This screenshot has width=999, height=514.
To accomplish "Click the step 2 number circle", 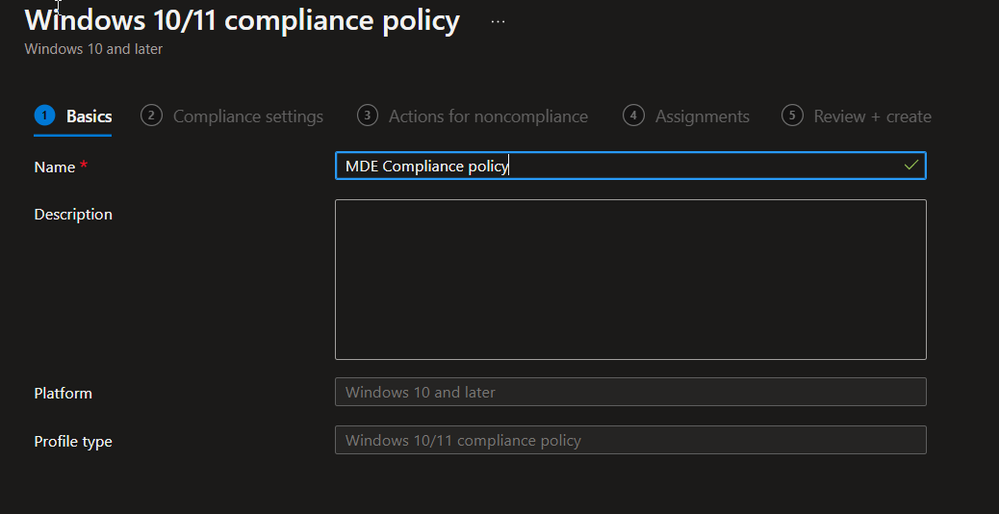I will [x=151, y=116].
